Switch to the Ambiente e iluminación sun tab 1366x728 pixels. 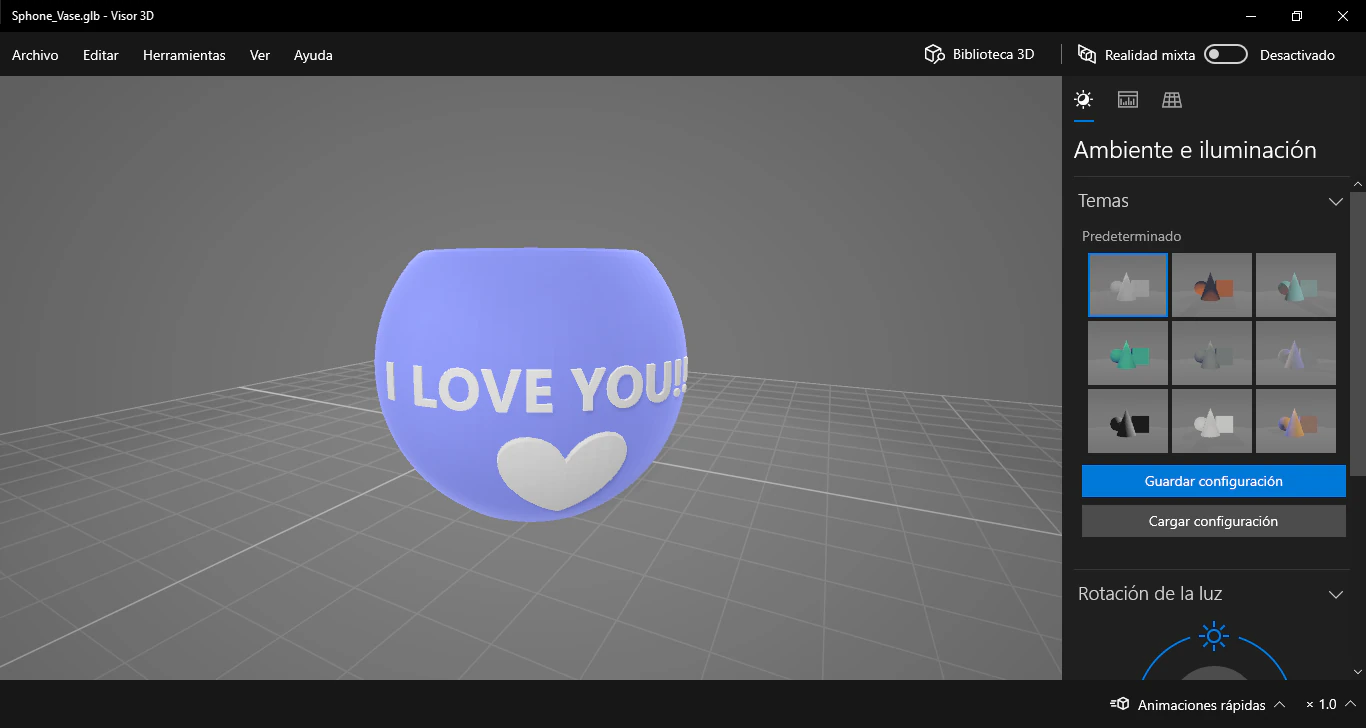[x=1083, y=99]
